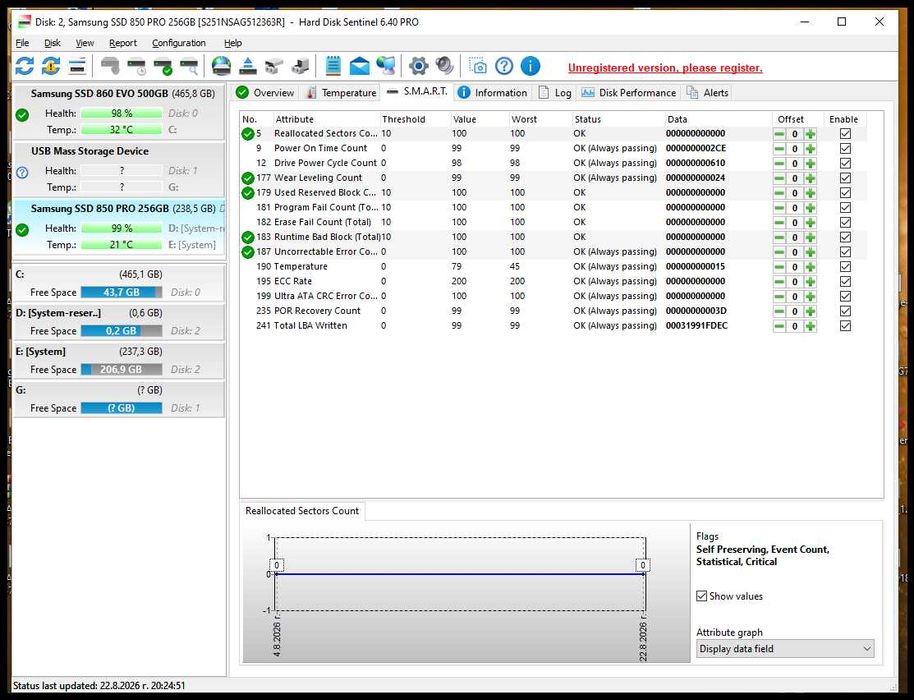This screenshot has height=700, width=914.
Task: Click the green plus in POR Recovery Count row
Action: tap(810, 311)
